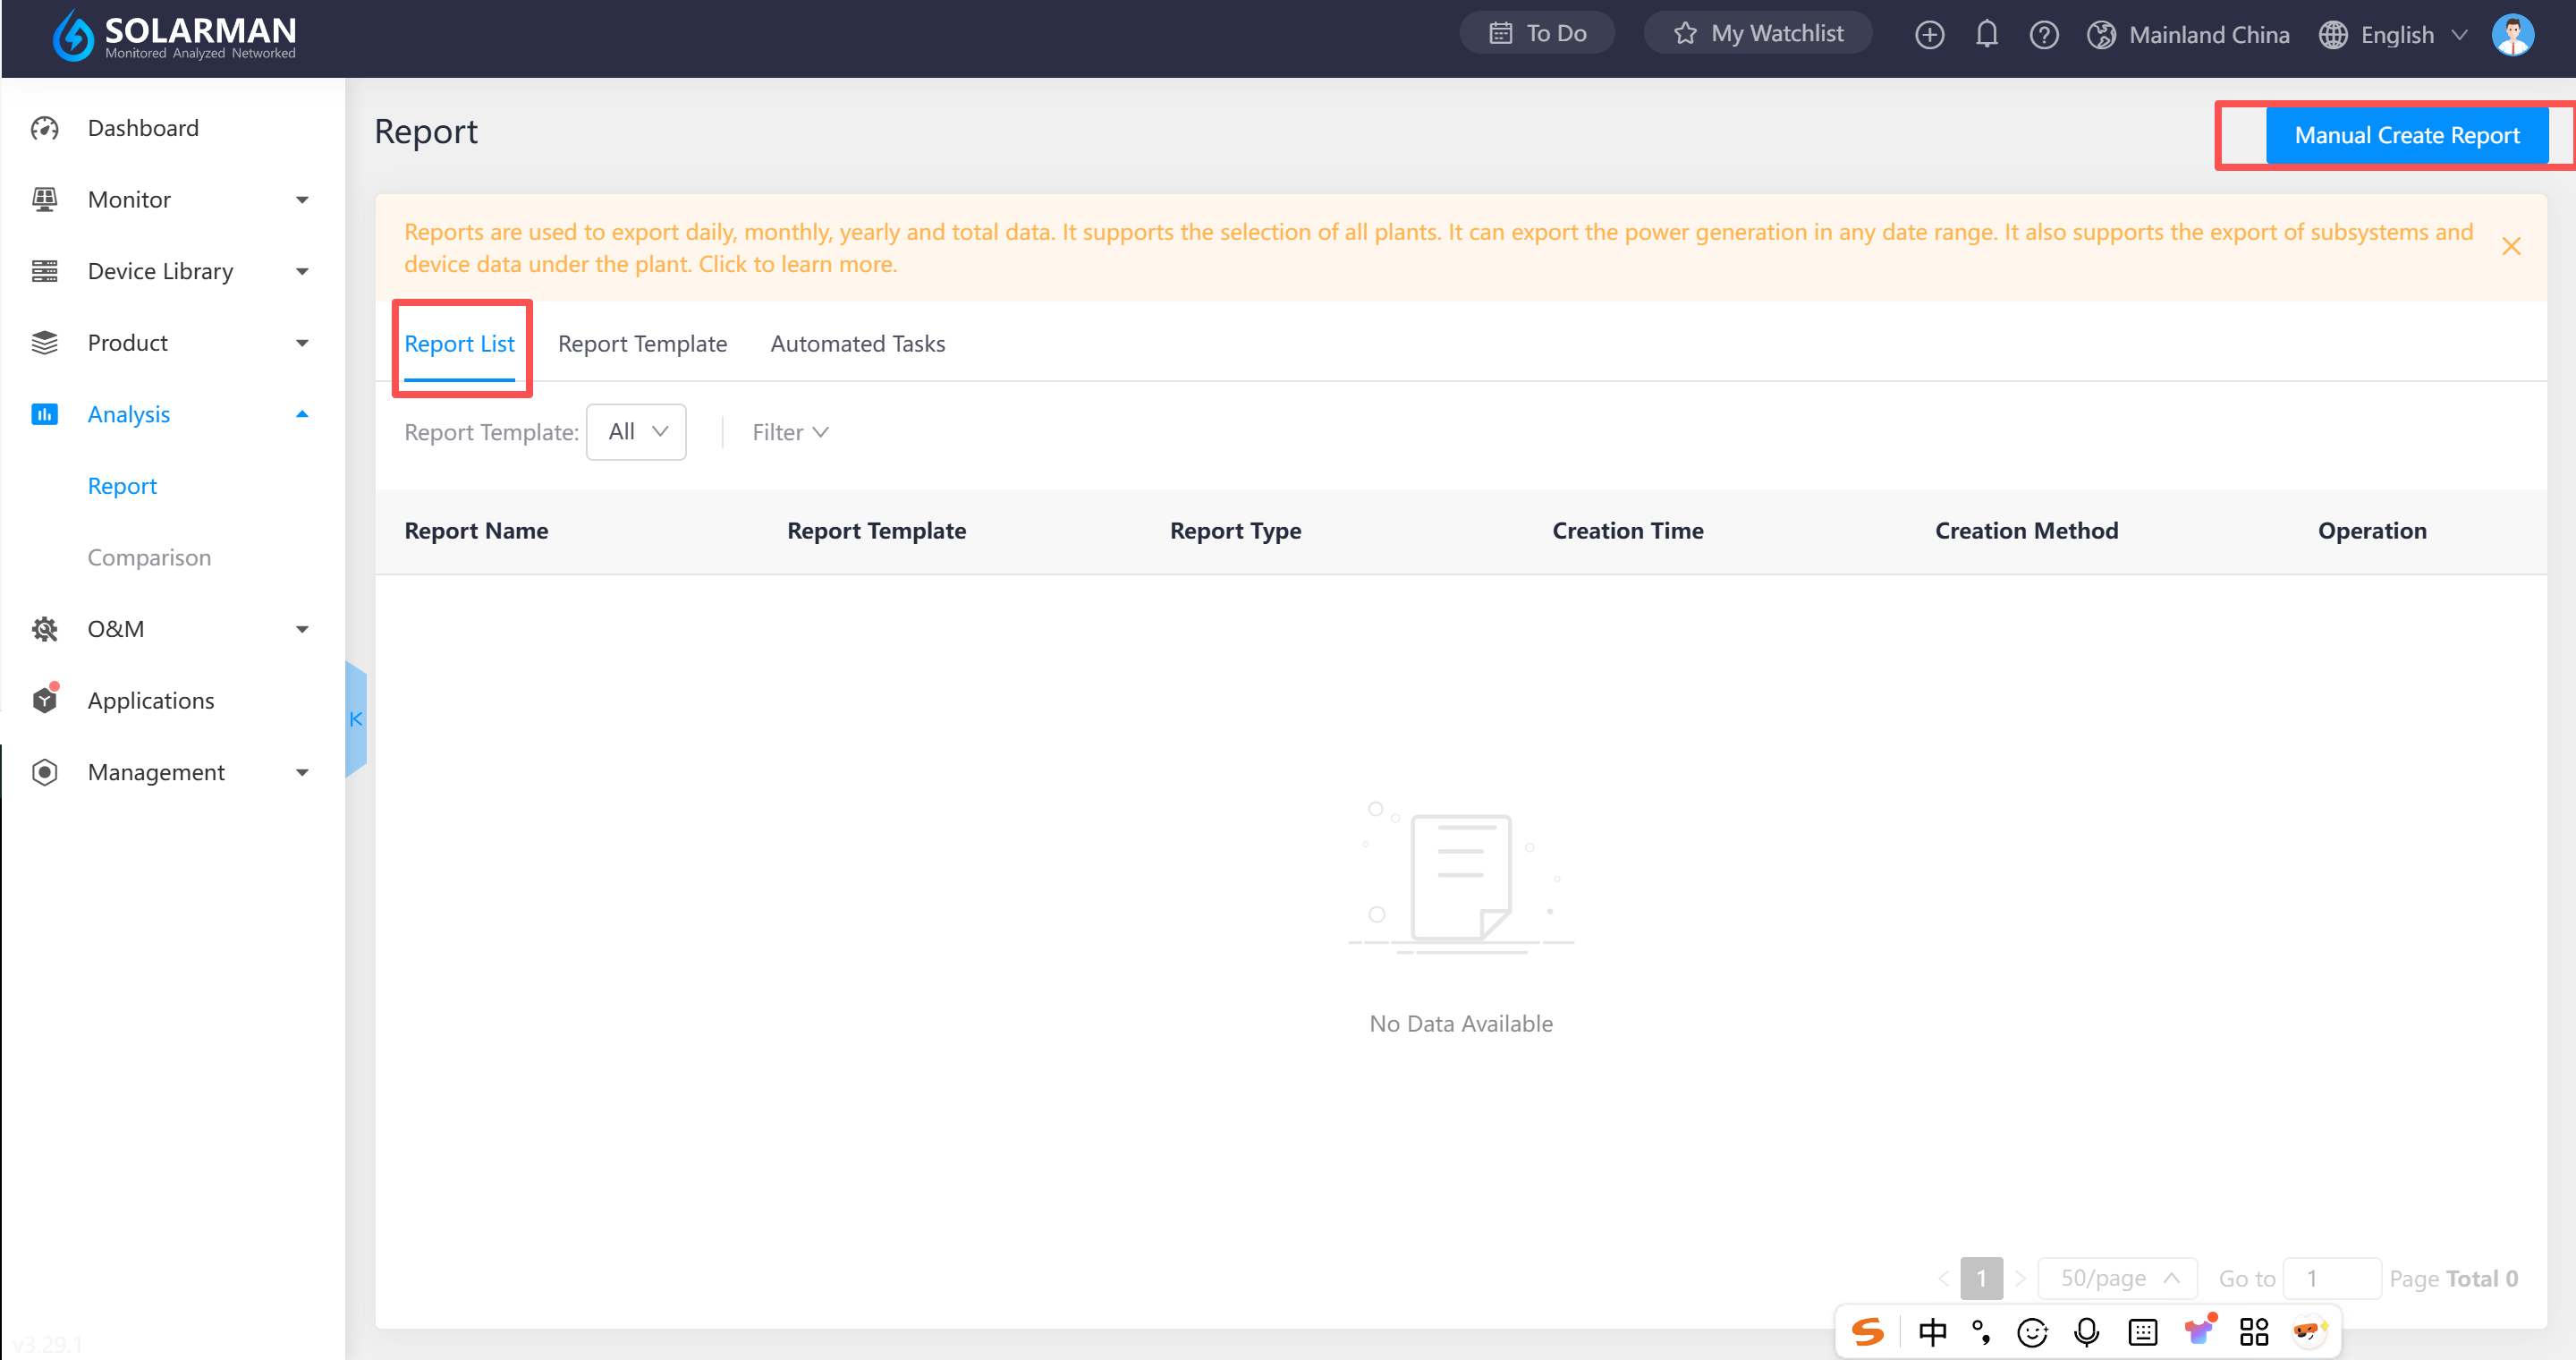
Task: Open the user avatar profile menu
Action: [2512, 34]
